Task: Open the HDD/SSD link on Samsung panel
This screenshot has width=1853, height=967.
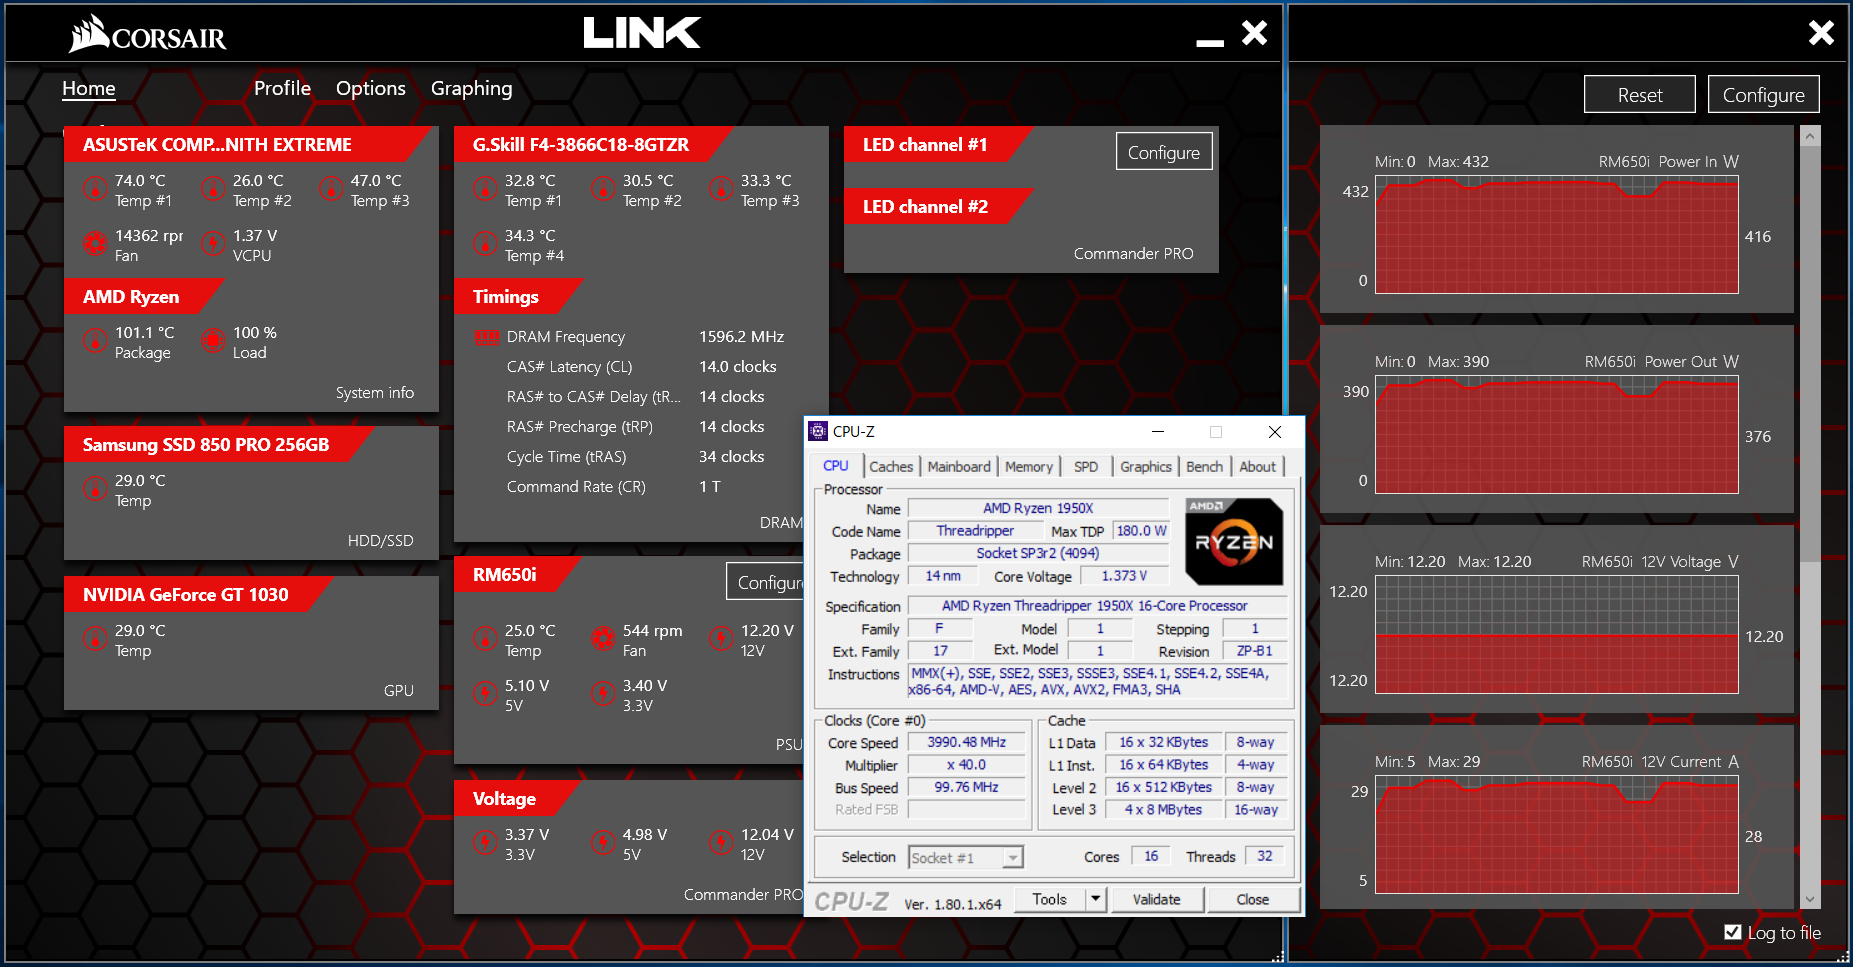Action: pos(380,541)
